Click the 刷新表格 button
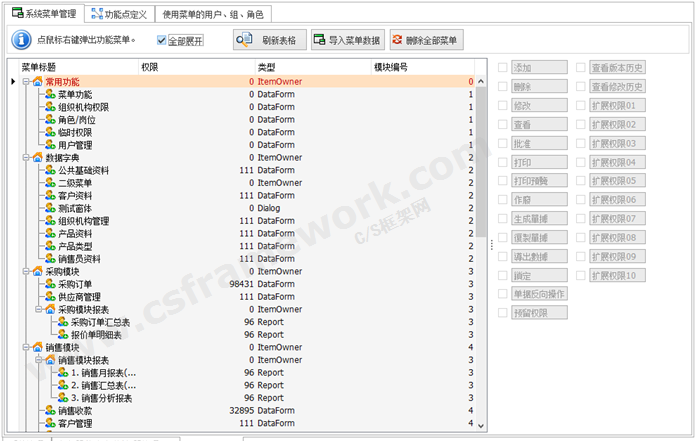The width and height of the screenshot is (696, 441). coord(269,40)
